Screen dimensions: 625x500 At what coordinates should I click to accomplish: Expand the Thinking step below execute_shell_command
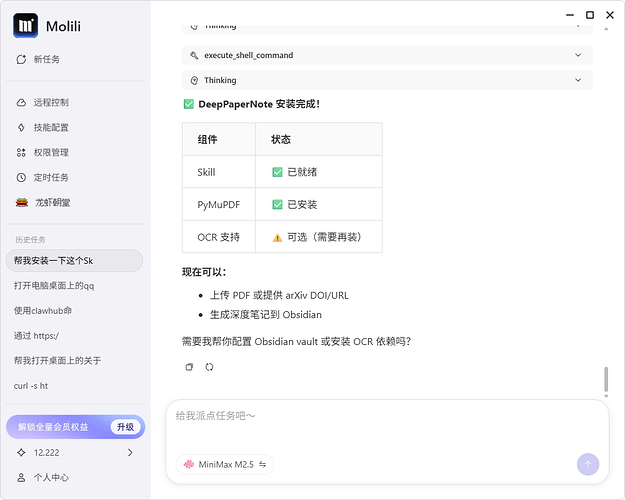click(x=387, y=80)
